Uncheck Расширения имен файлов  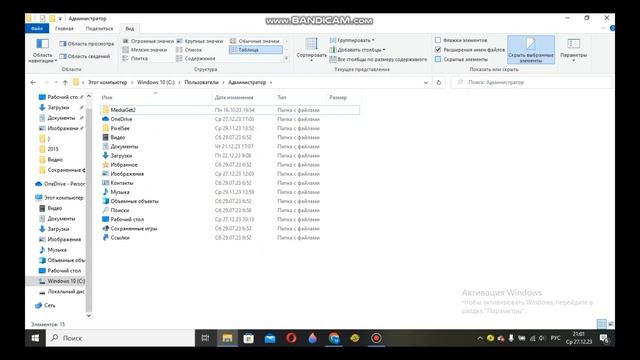(x=438, y=50)
